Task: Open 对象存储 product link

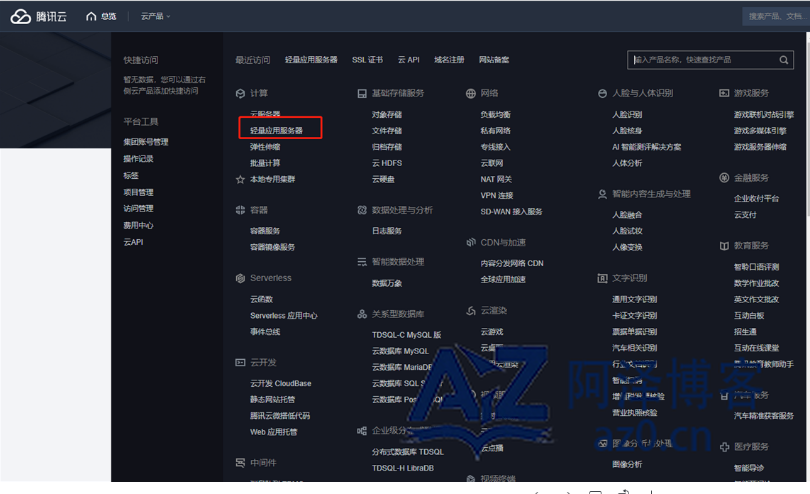Action: (387, 115)
